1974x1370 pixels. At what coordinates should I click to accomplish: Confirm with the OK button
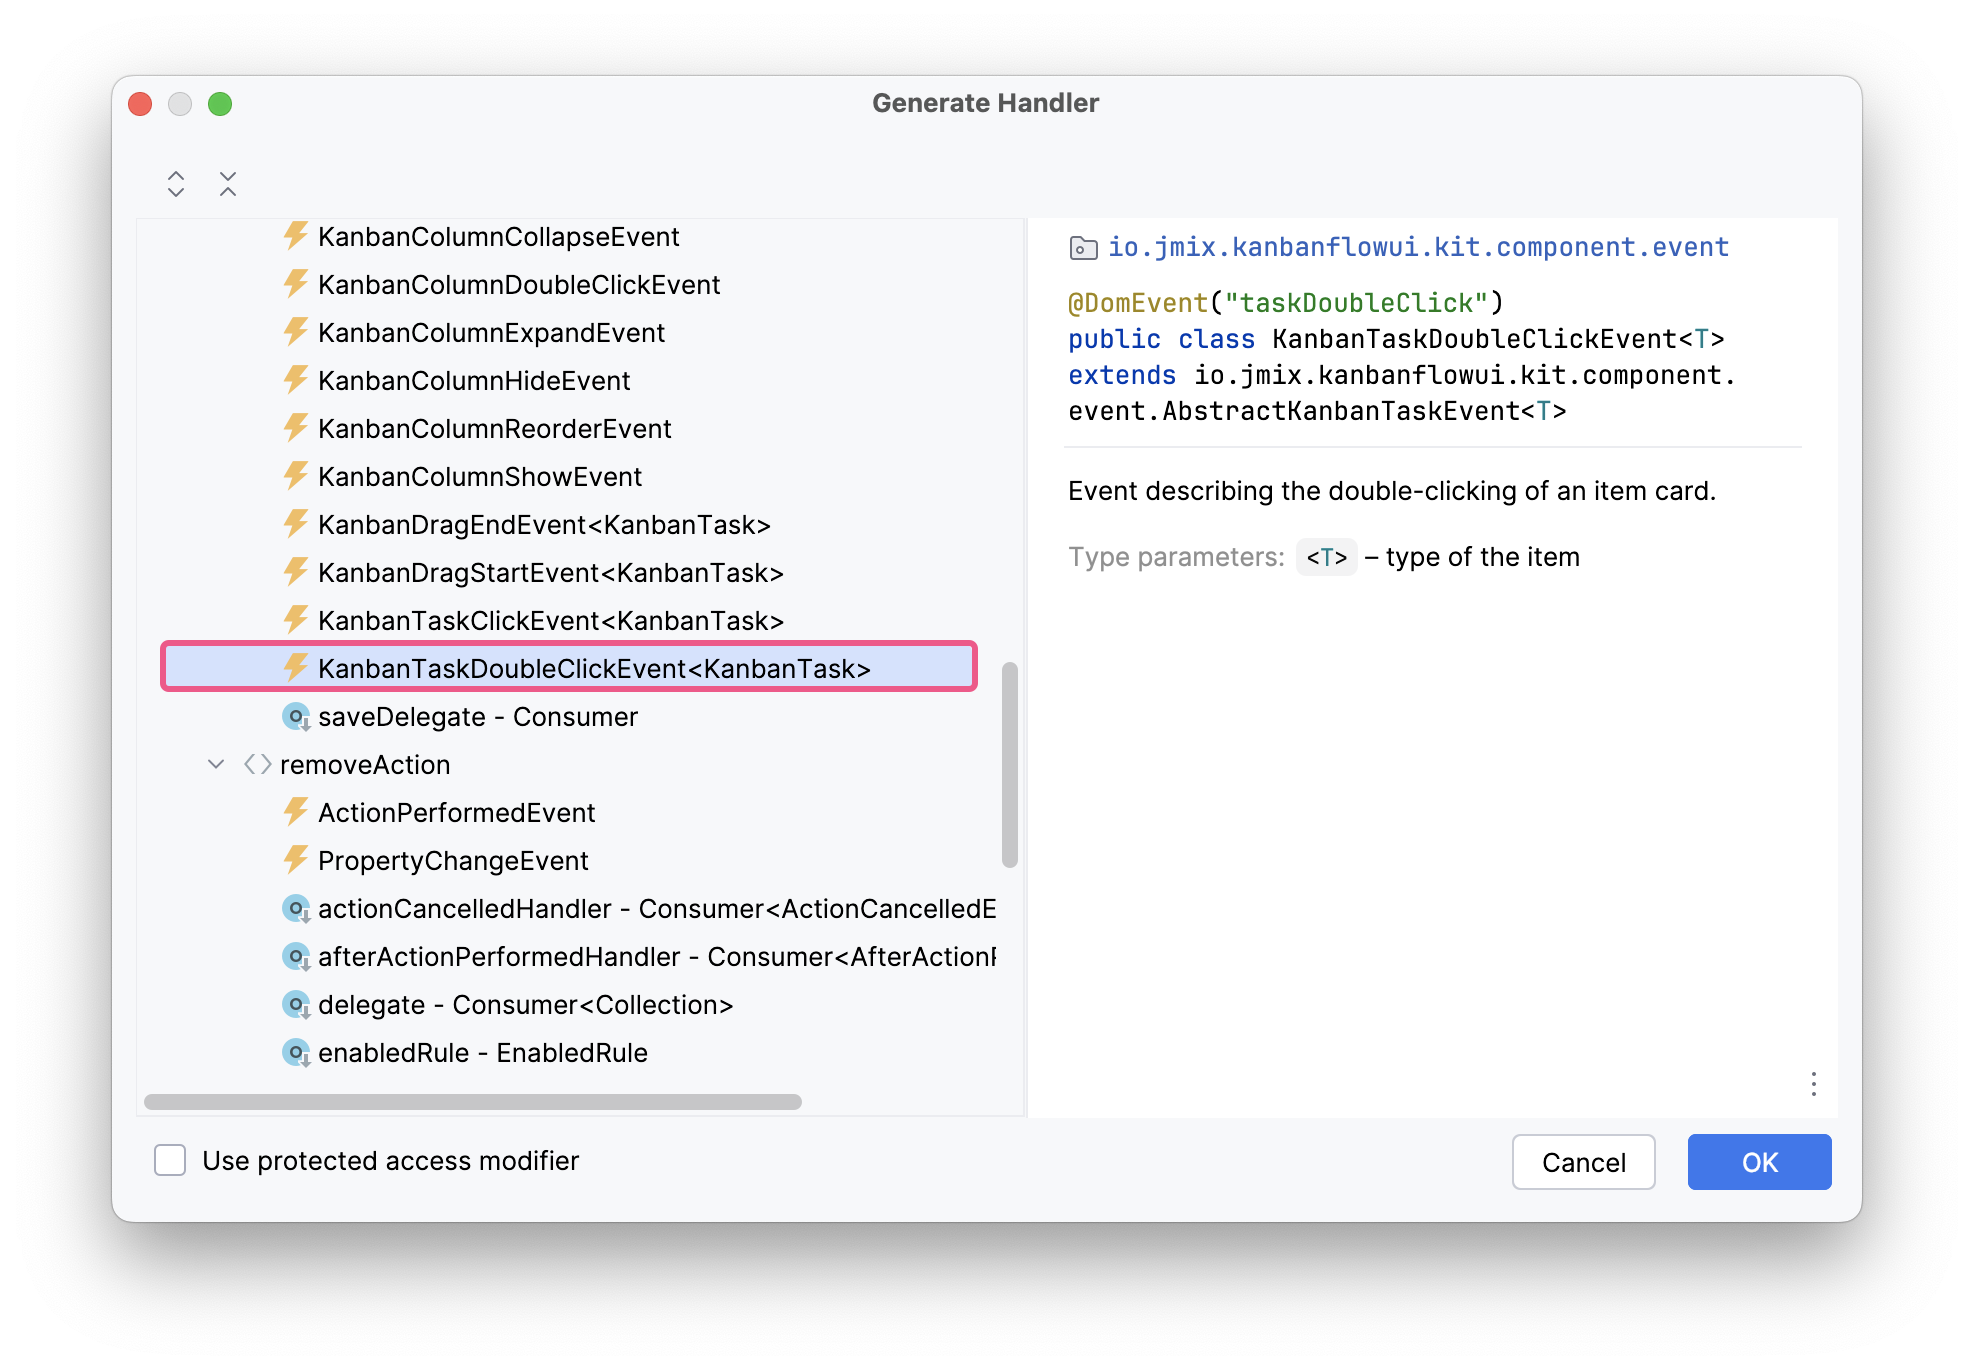1758,1162
